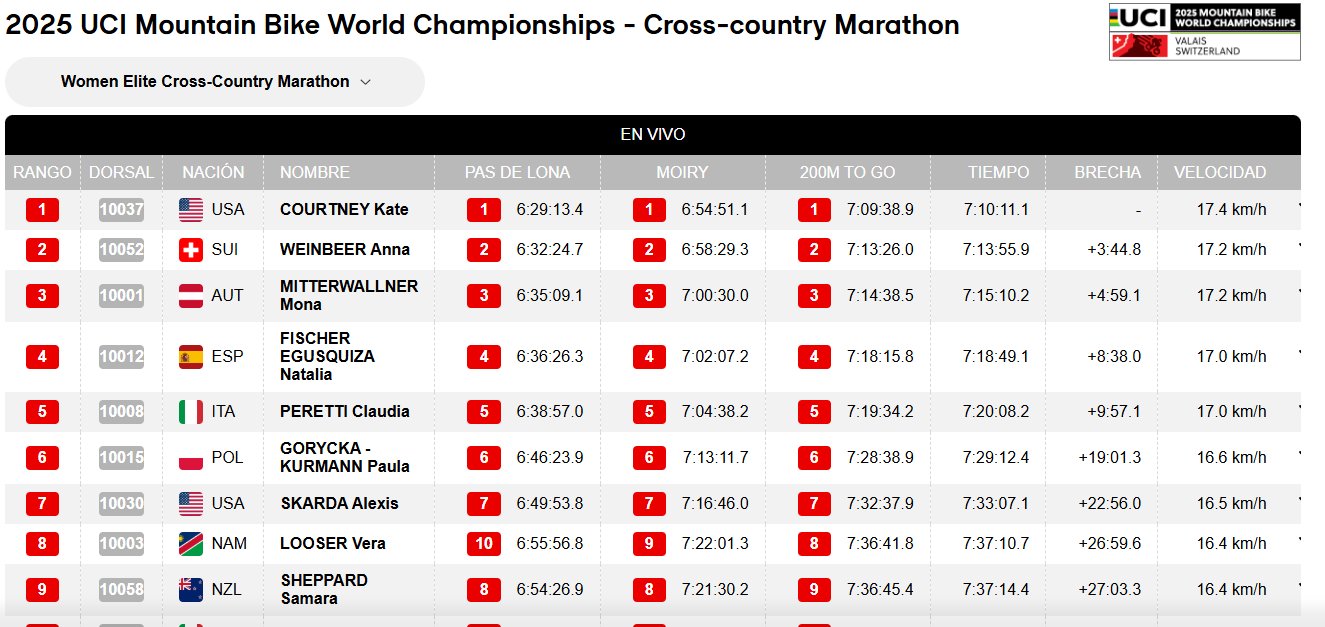Click the Namibian flag beside Looser Vera
The image size is (1325, 627).
[191, 543]
